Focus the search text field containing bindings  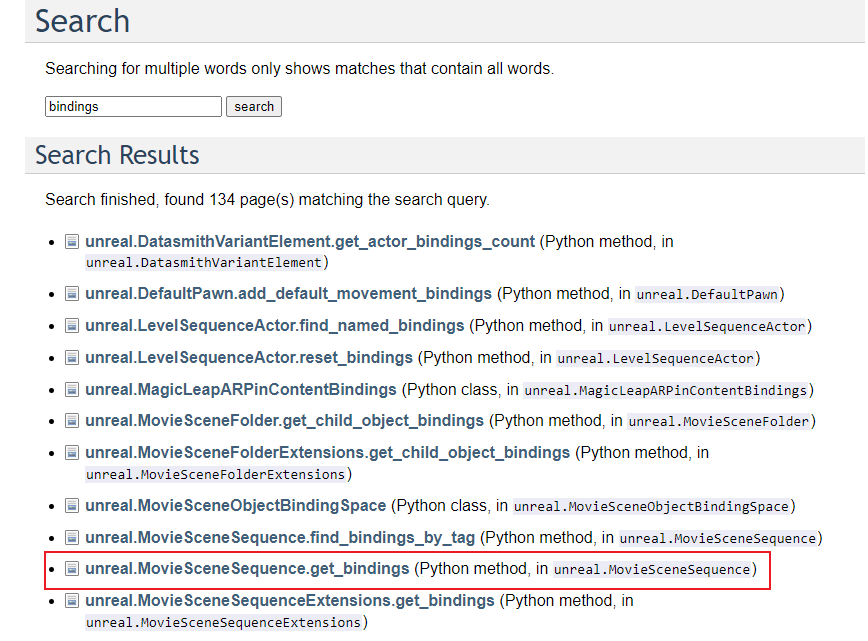(133, 106)
